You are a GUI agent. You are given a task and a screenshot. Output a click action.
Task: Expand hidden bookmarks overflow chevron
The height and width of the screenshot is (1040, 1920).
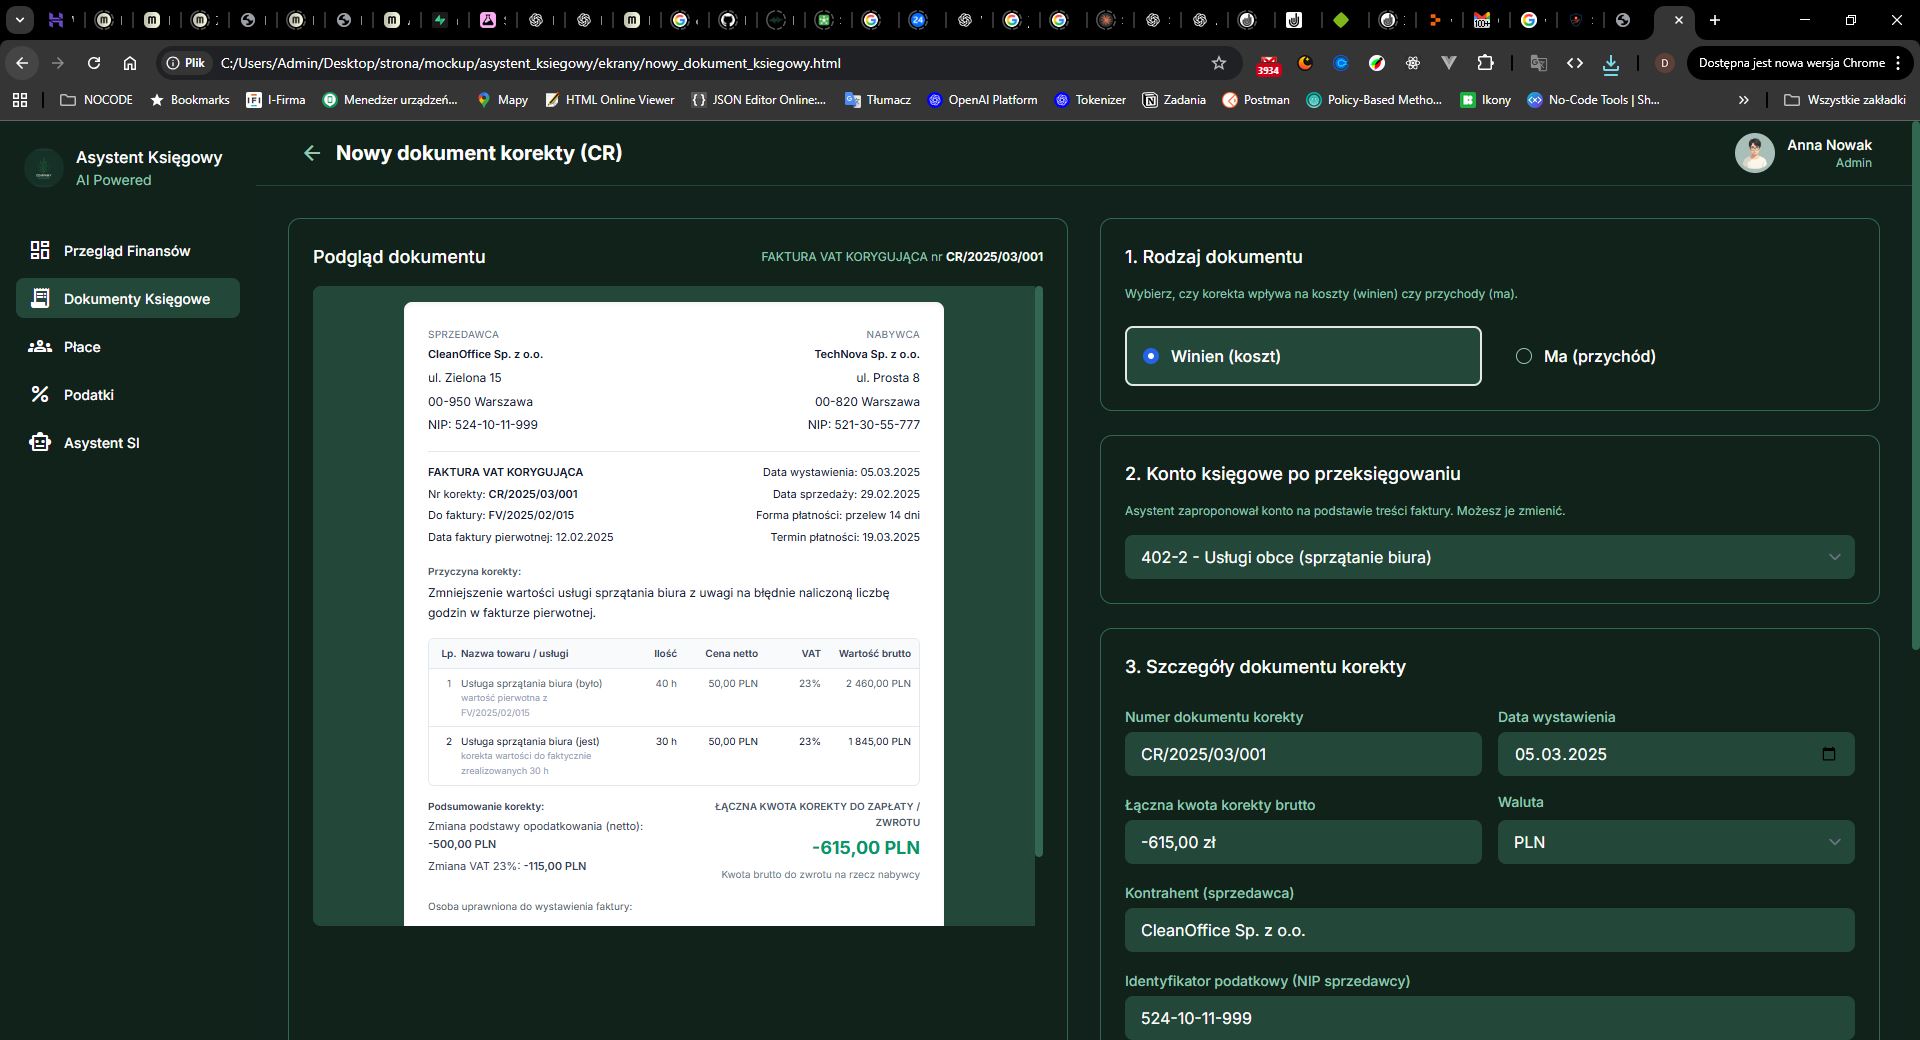[x=1743, y=100]
